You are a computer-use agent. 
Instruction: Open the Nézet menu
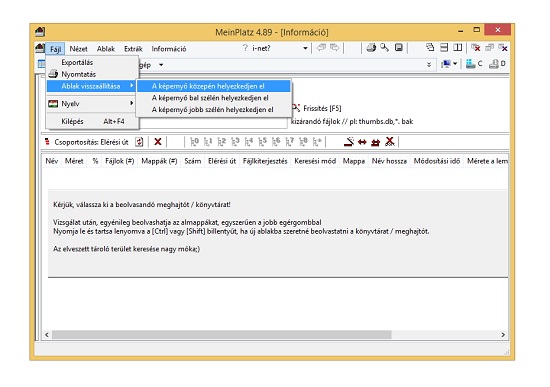click(x=78, y=49)
